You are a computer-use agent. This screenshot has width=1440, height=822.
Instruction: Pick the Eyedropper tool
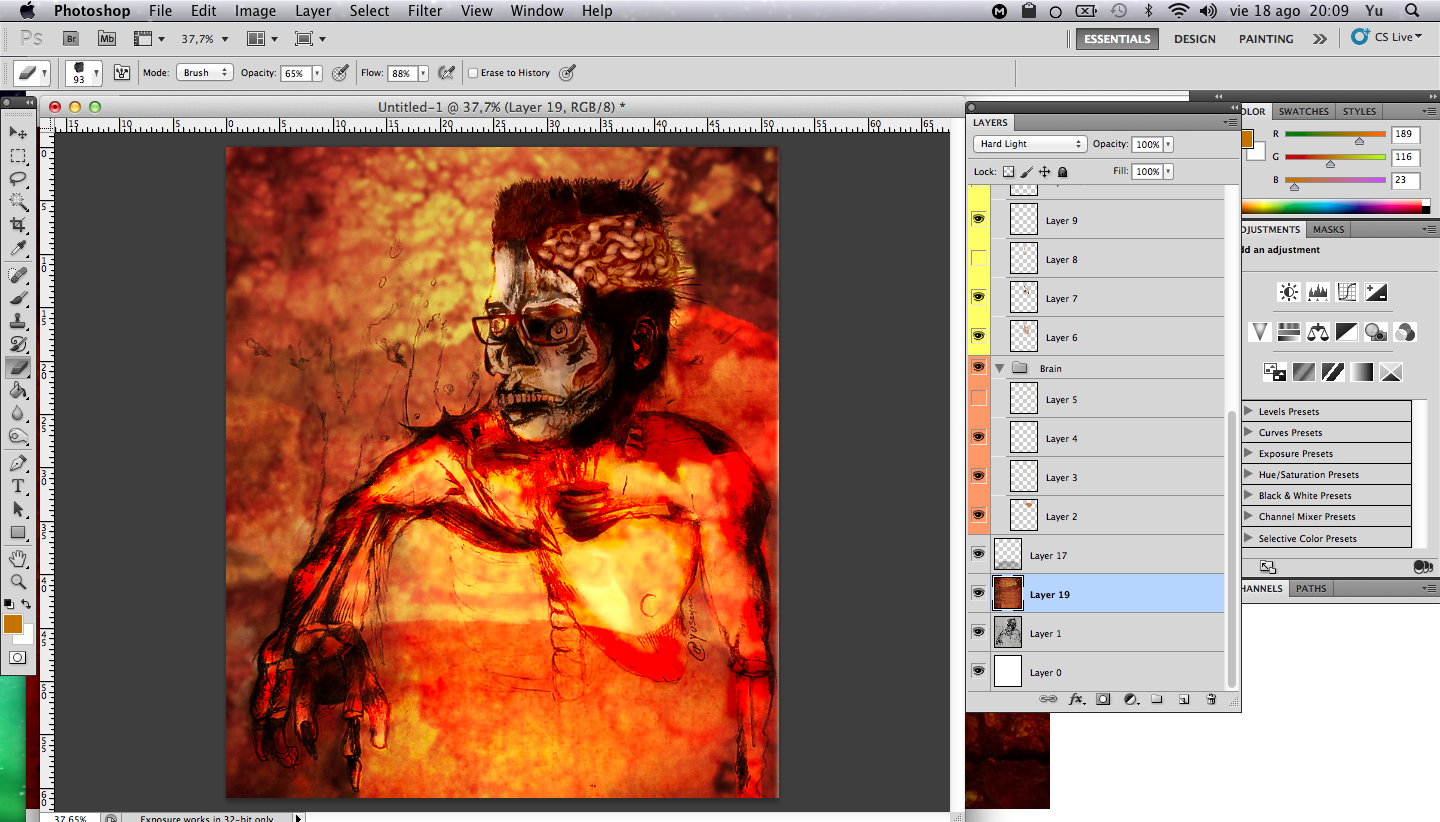18,249
